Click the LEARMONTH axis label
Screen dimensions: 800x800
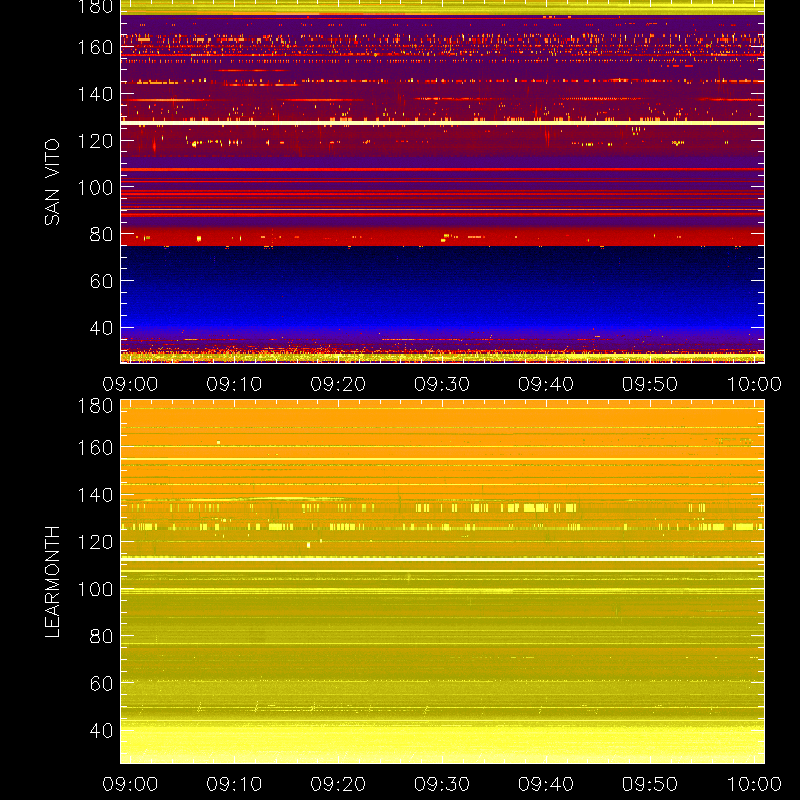52,581
